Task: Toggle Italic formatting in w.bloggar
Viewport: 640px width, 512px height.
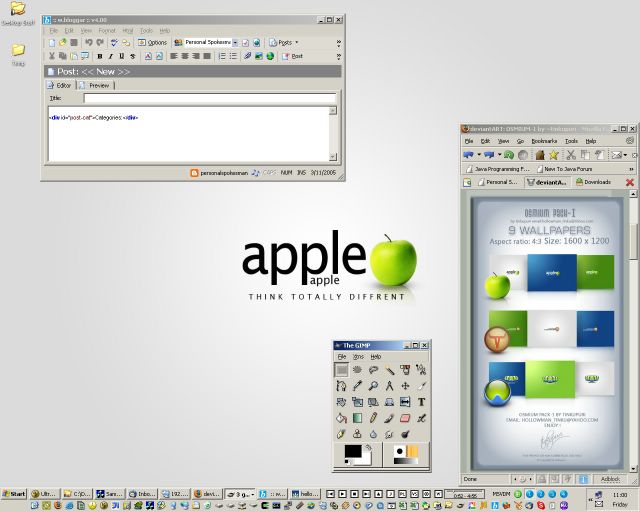Action: [x=111, y=56]
